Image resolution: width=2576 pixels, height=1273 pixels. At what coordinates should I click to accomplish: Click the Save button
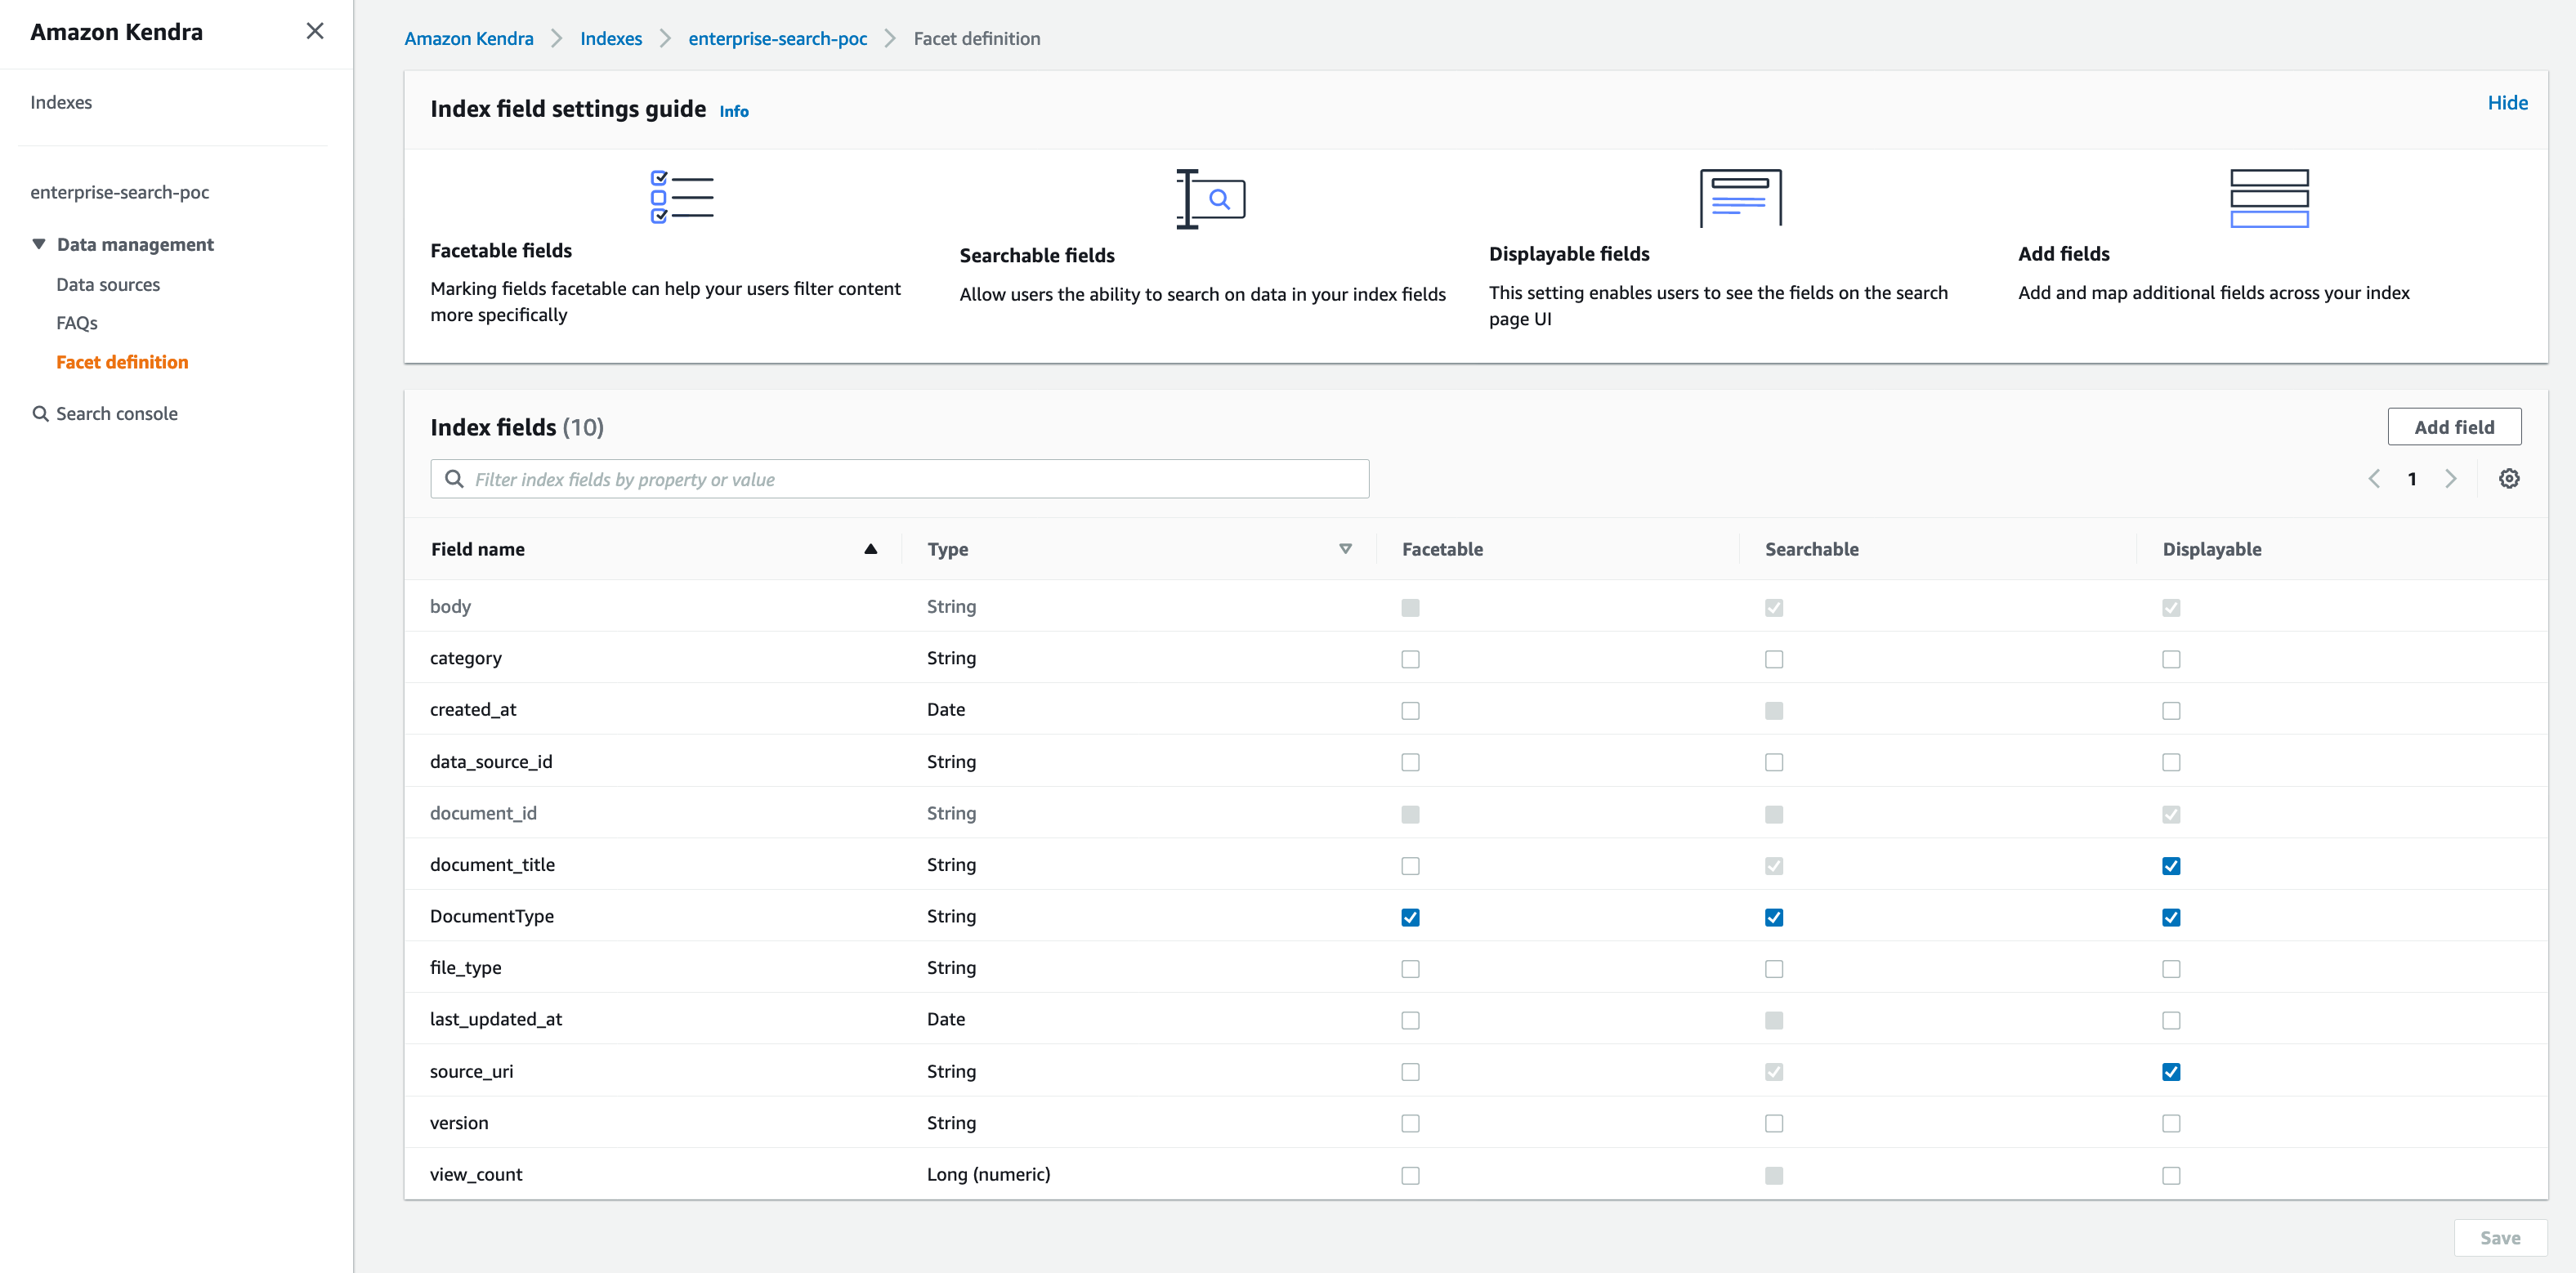coord(2500,1238)
